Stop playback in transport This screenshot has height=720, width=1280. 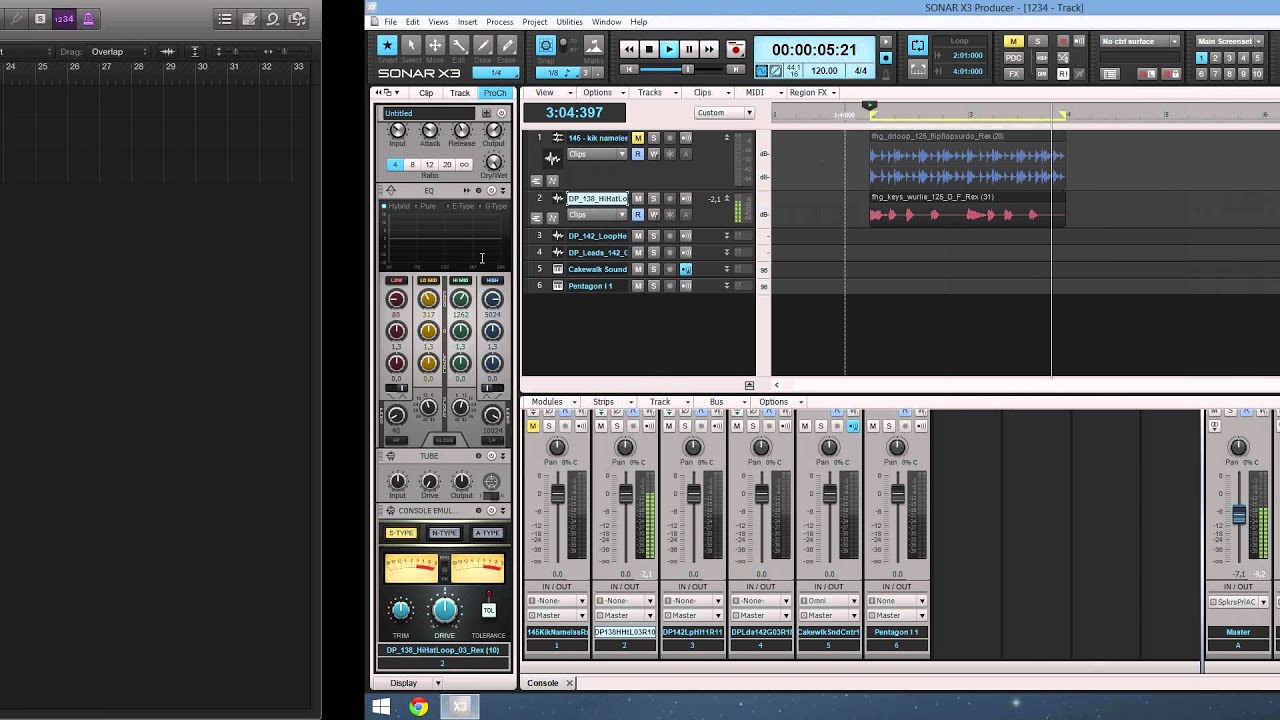coord(649,49)
